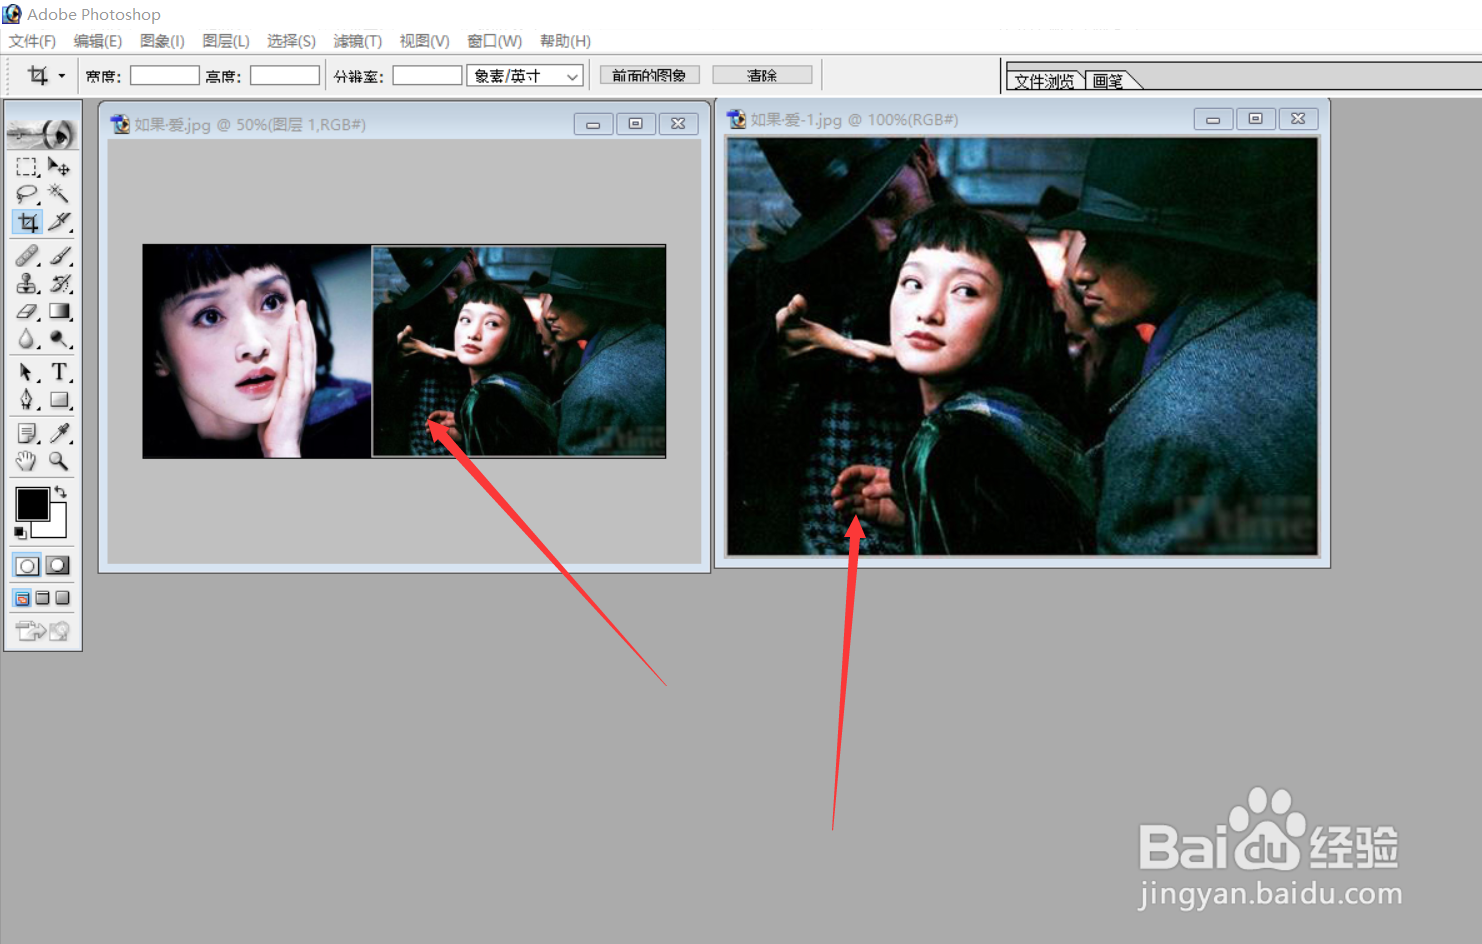Open the 图层(L) menu
This screenshot has width=1482, height=944.
point(226,41)
